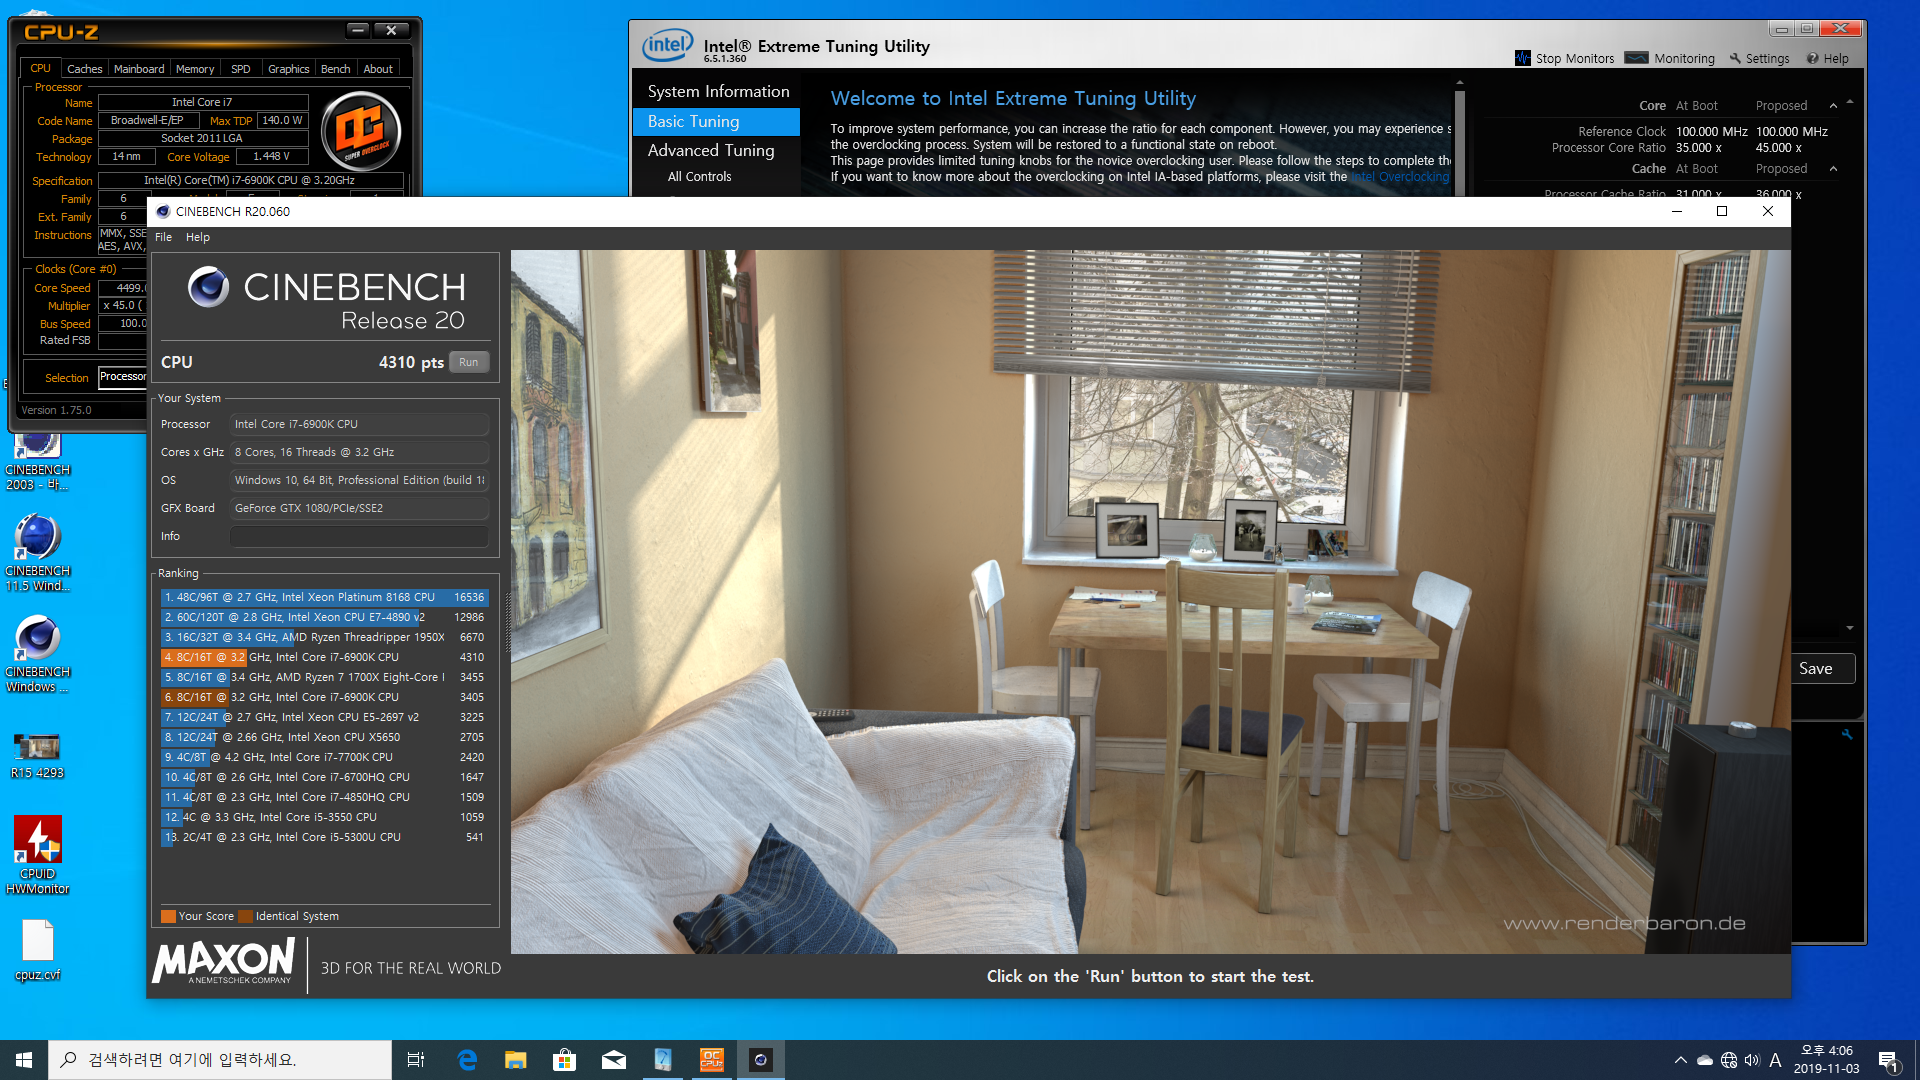Select ranking row Xeon Platinum 8168 CPU
The width and height of the screenshot is (1920, 1080).
[324, 597]
